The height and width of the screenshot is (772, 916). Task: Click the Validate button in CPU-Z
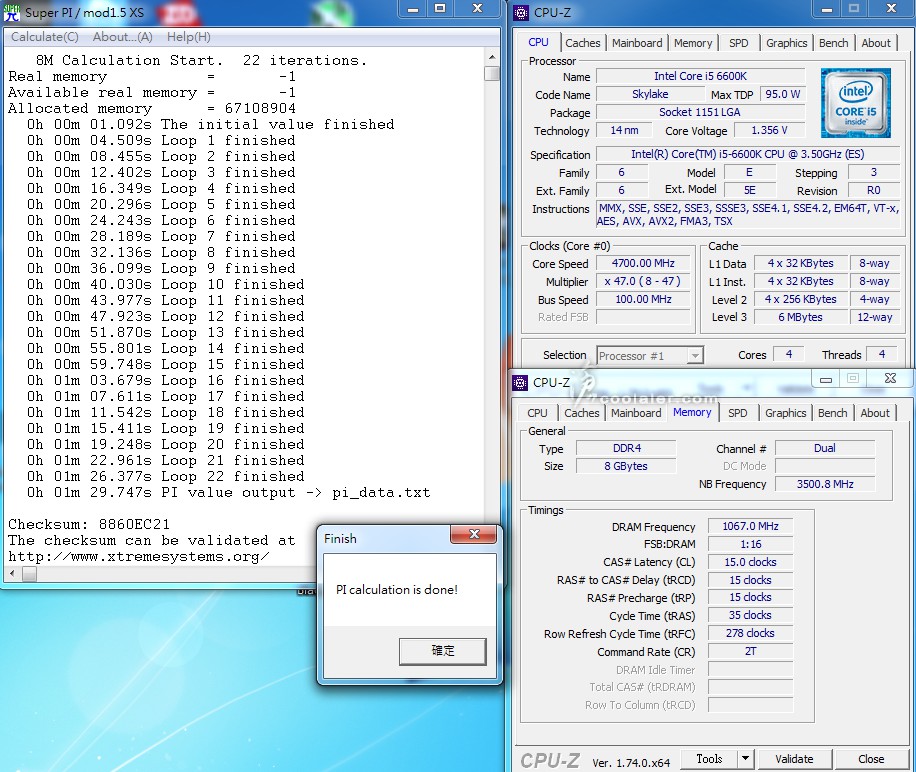tap(794, 759)
